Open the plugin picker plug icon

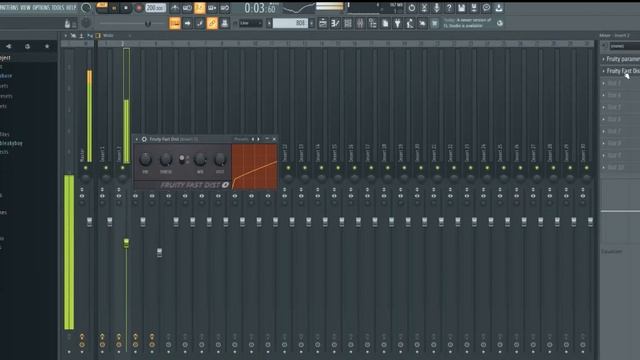tap(397, 23)
